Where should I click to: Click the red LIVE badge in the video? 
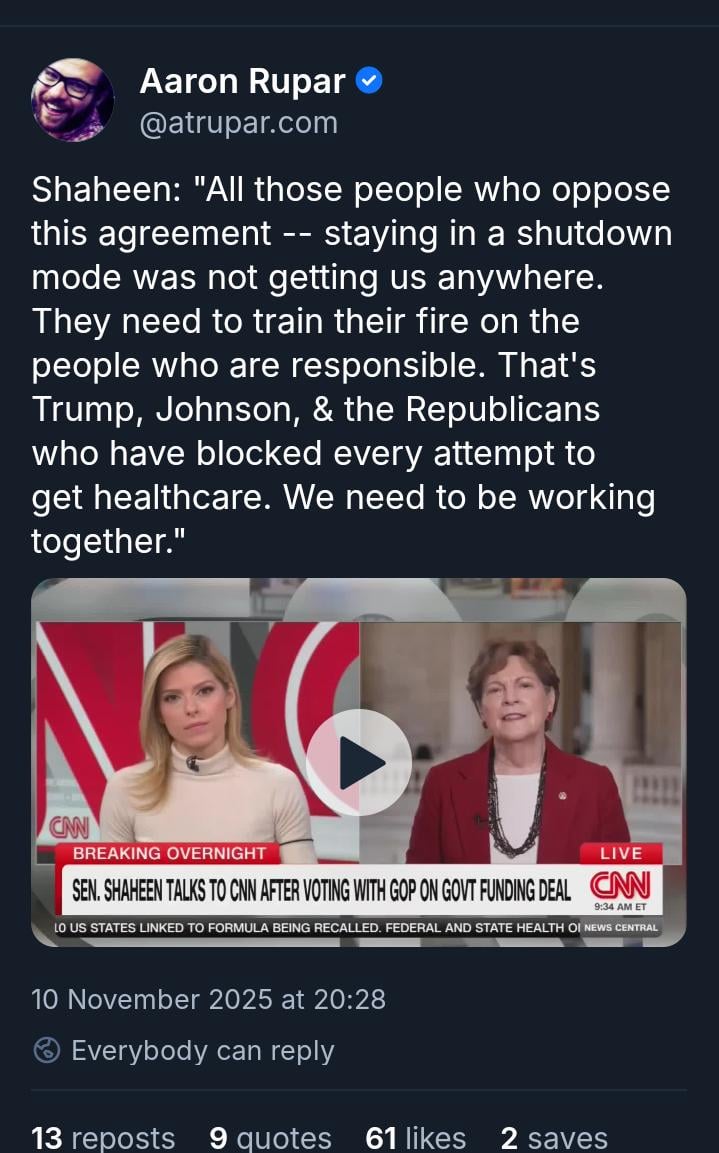pyautogui.click(x=621, y=854)
